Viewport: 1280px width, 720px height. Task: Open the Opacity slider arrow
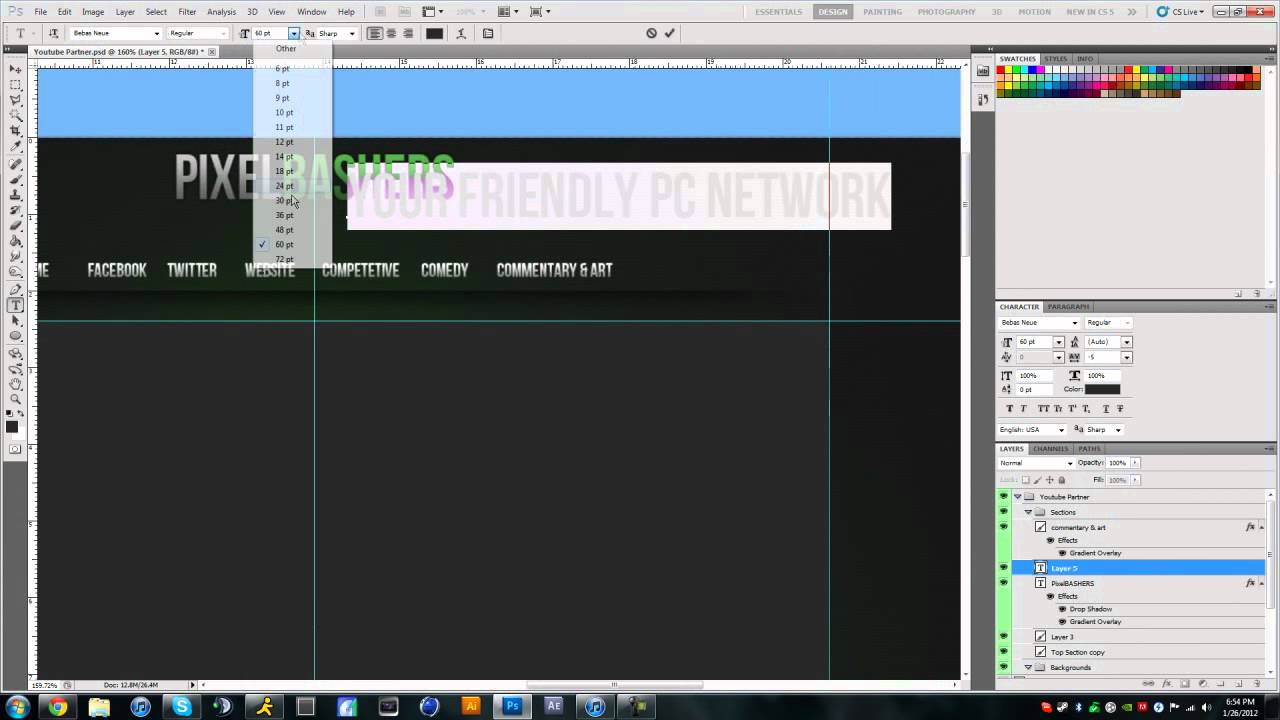pyautogui.click(x=1133, y=463)
